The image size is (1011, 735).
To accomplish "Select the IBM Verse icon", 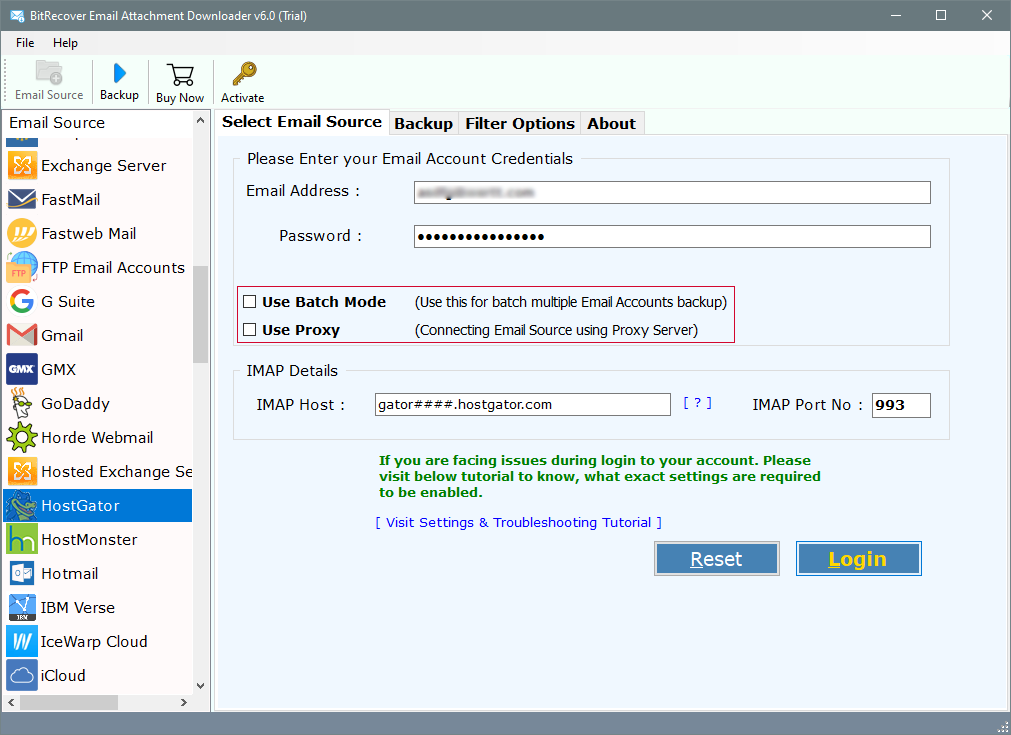I will coord(22,607).
